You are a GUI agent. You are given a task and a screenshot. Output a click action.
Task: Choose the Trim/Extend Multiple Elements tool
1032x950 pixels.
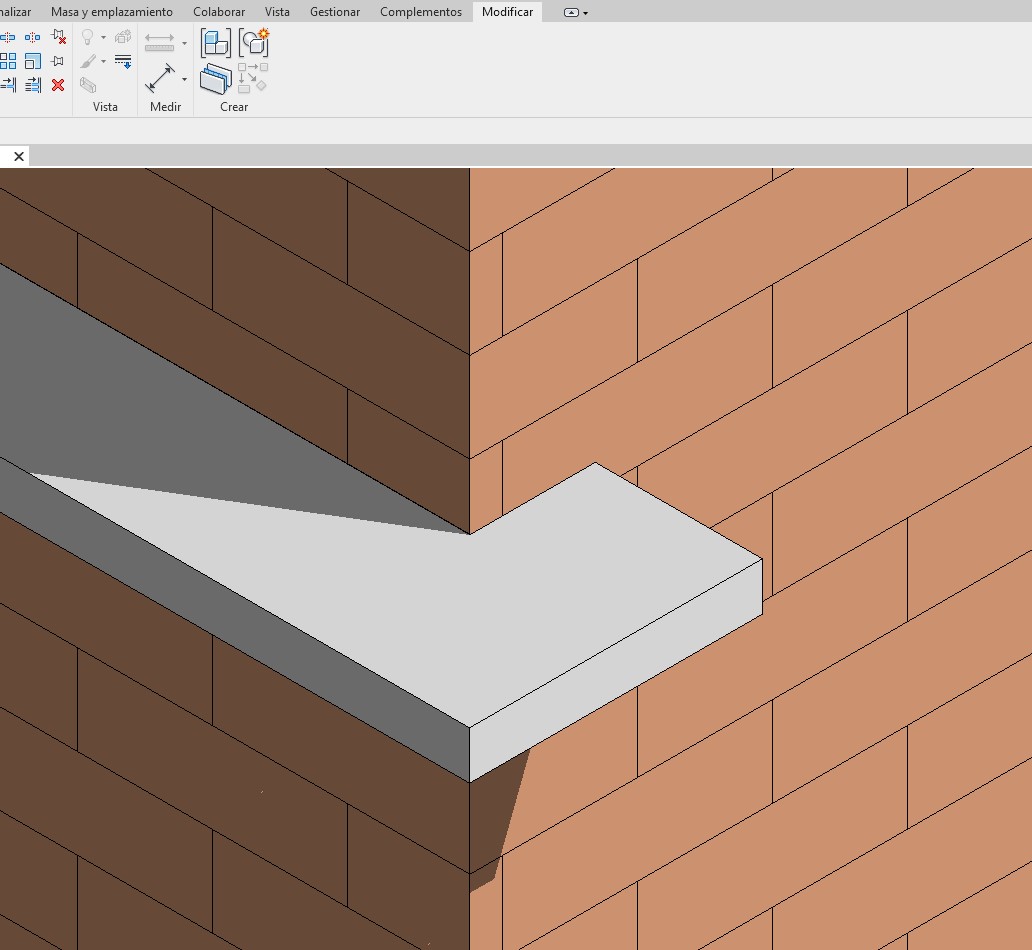(x=32, y=85)
